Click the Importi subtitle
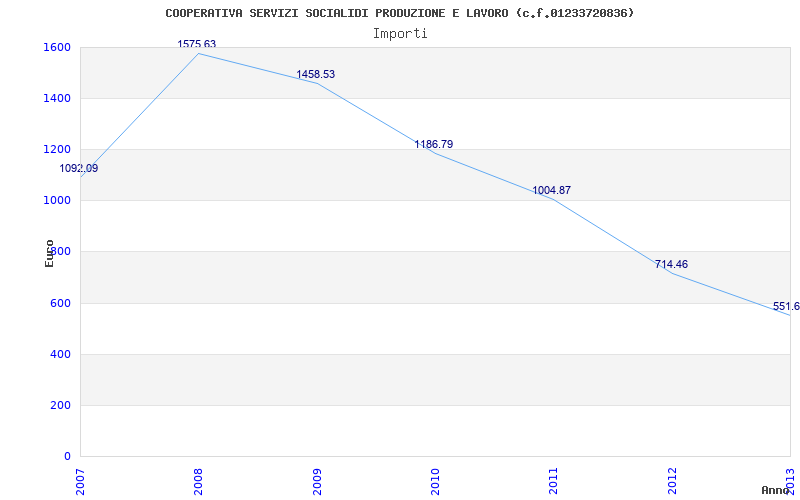The image size is (800, 500). [x=400, y=34]
